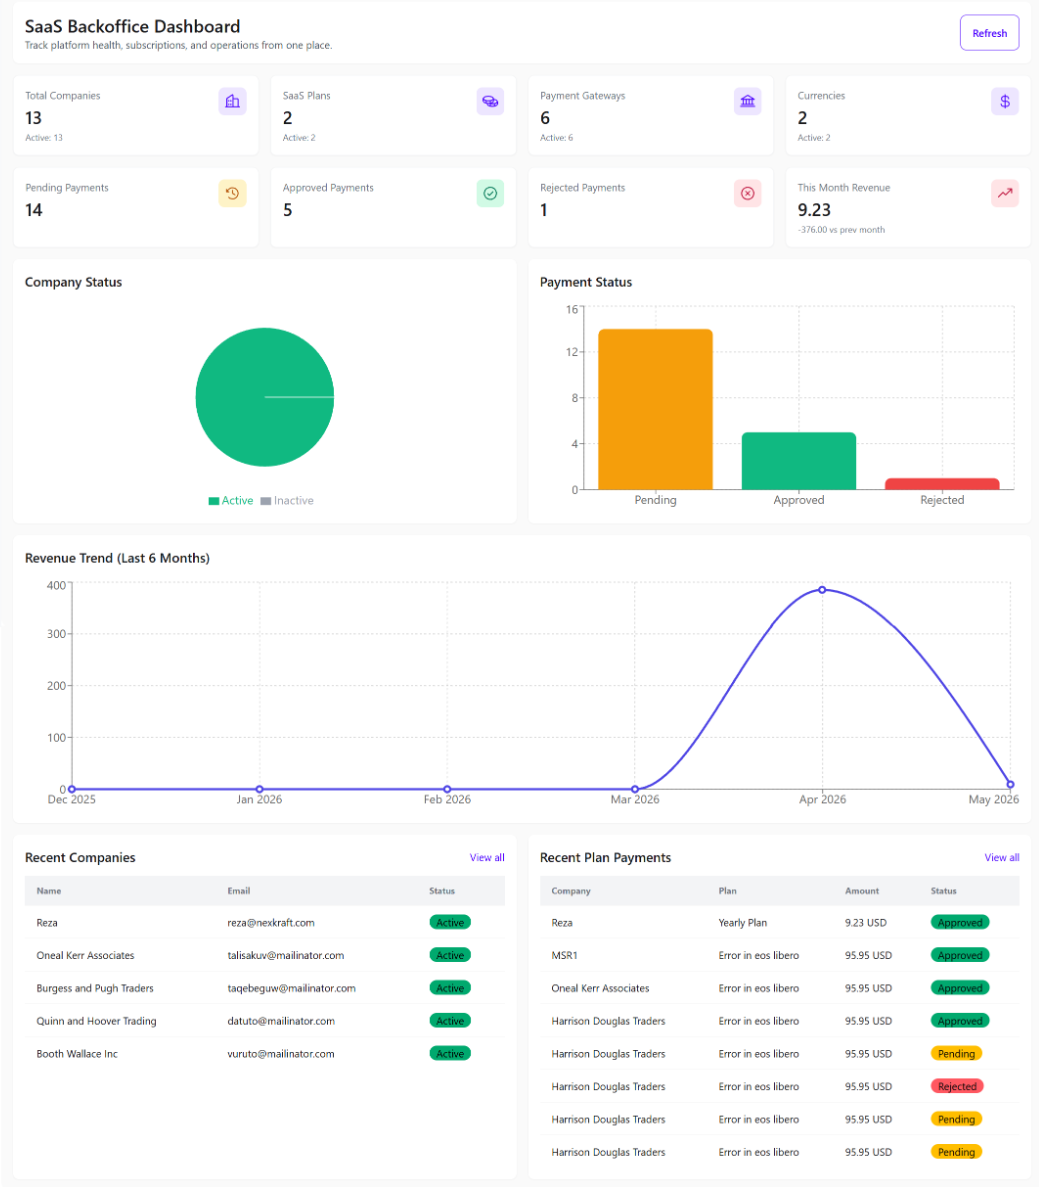Click the Payment Gateways card value 6
Screen dimensions: 1039x1187
pyautogui.click(x=545, y=118)
